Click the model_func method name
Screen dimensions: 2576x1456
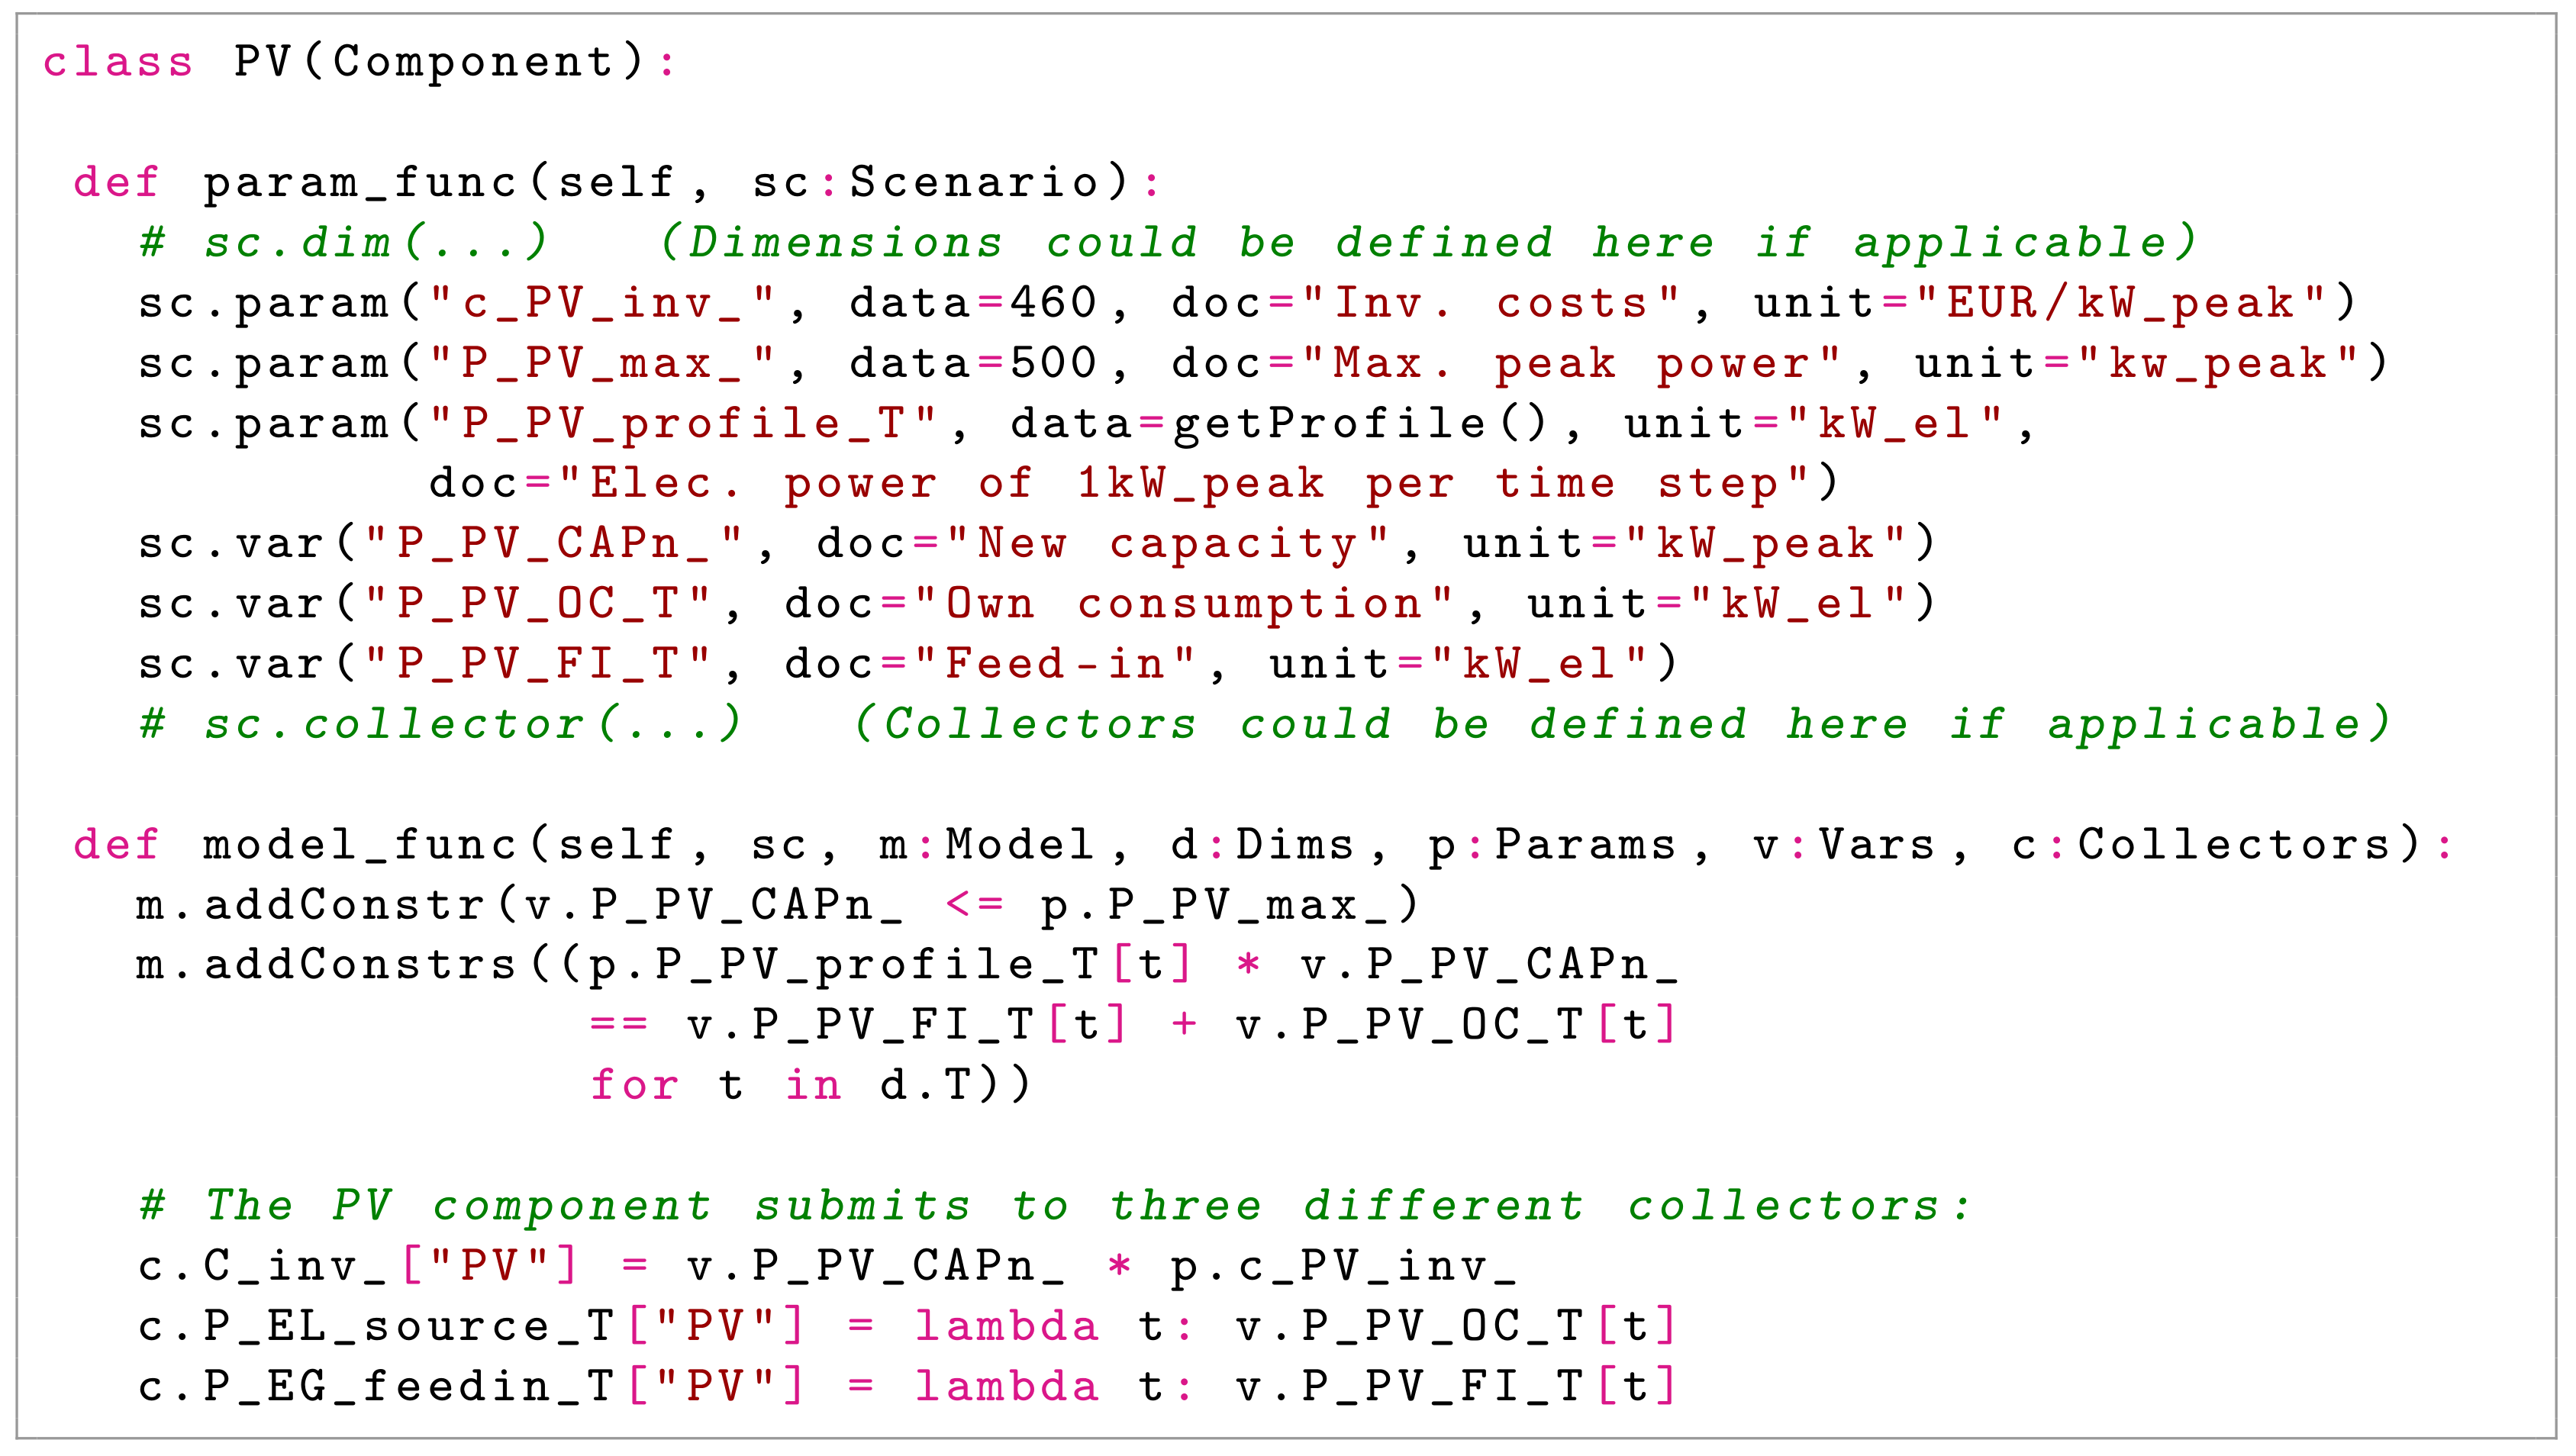[360, 845]
